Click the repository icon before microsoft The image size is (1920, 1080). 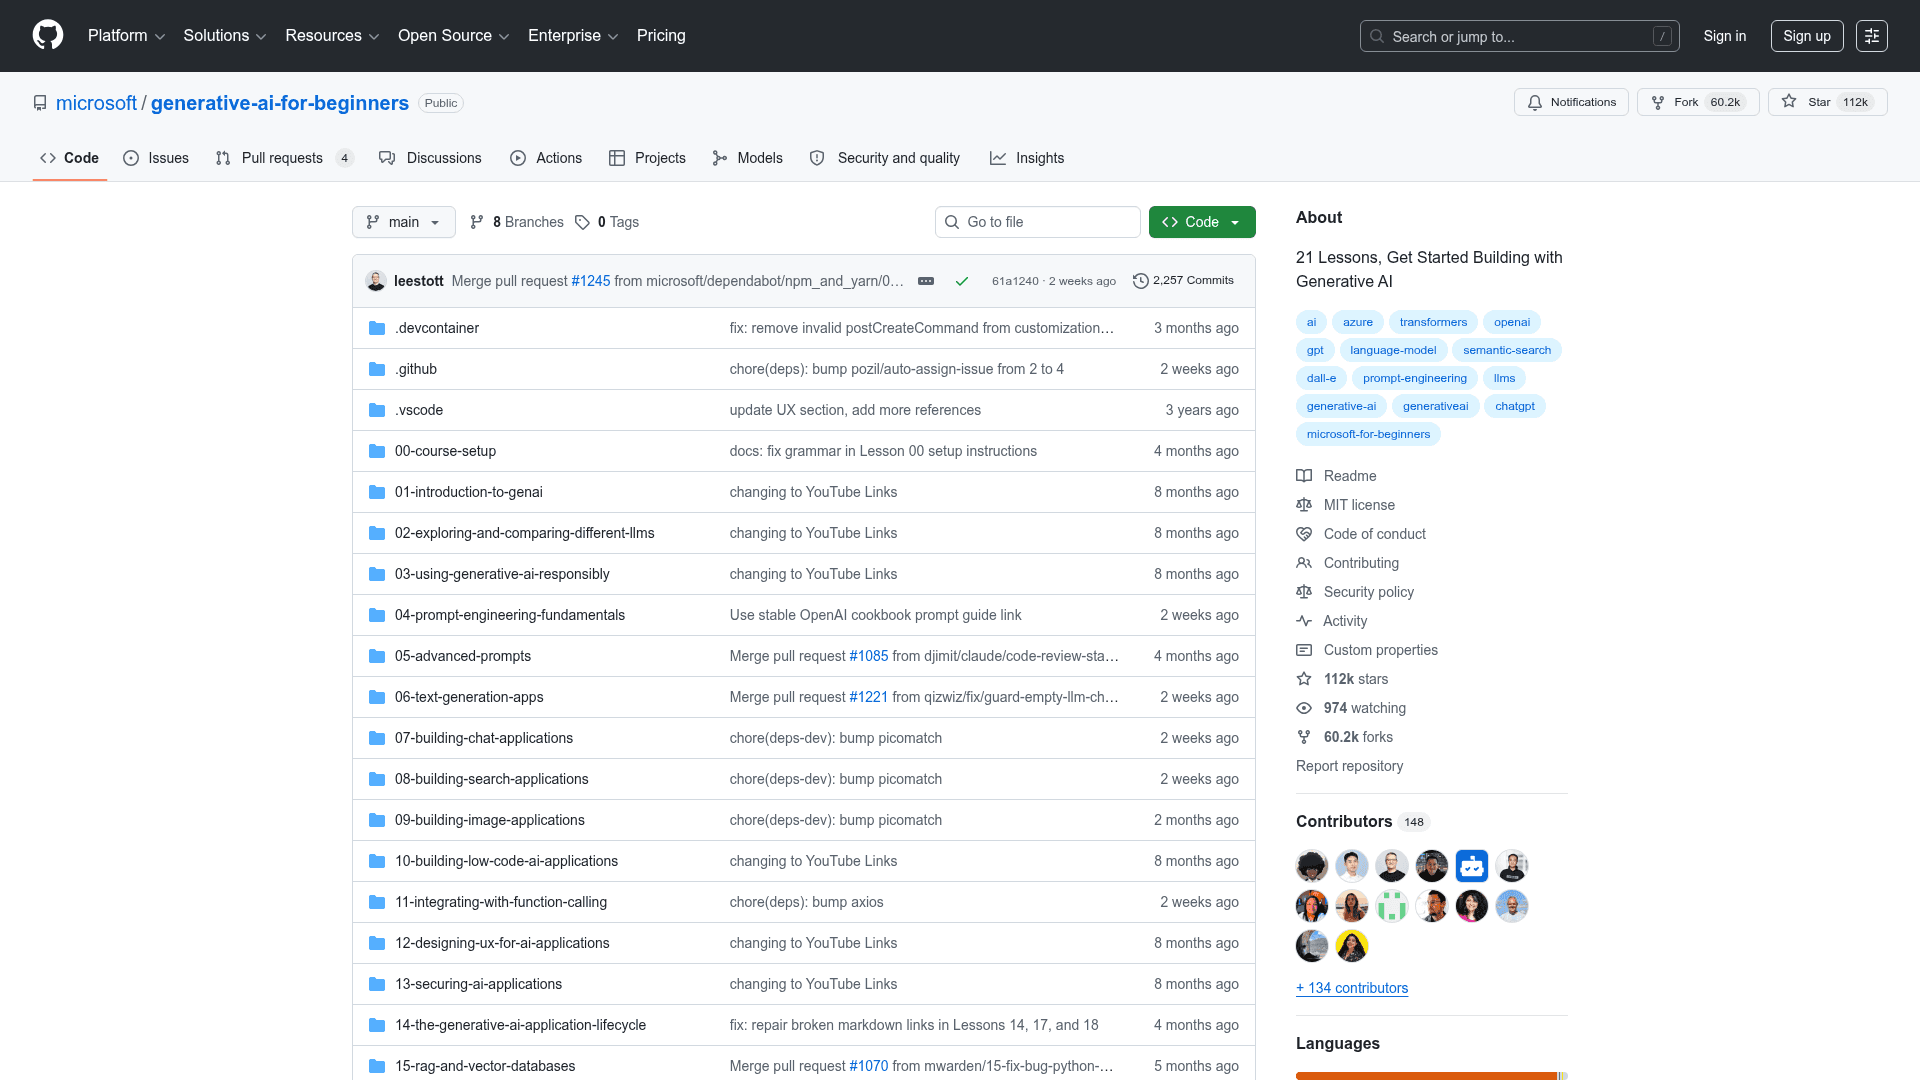(x=40, y=103)
